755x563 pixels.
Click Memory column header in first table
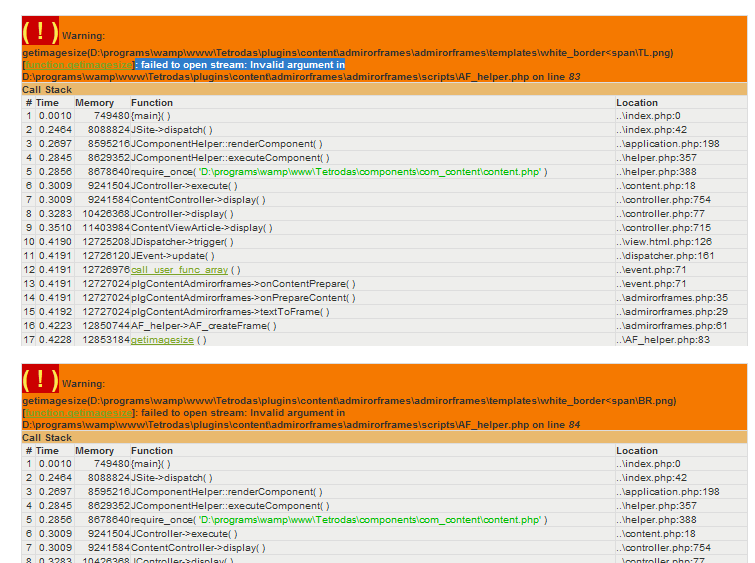click(x=94, y=103)
